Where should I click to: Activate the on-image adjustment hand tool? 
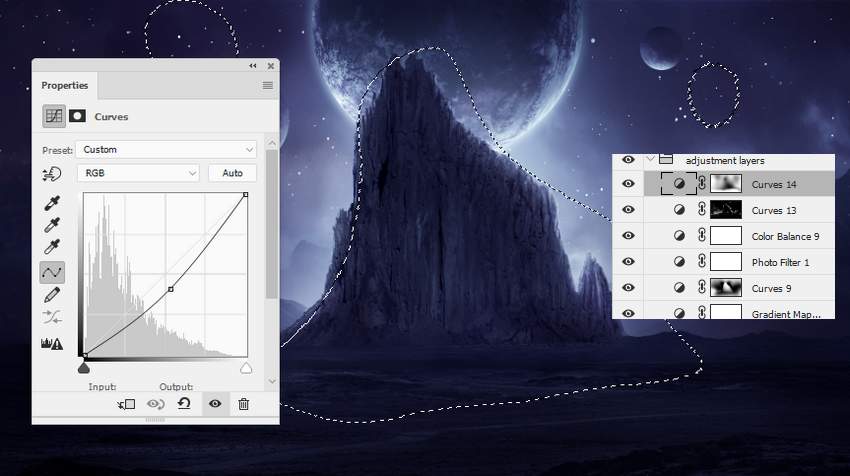coord(51,174)
